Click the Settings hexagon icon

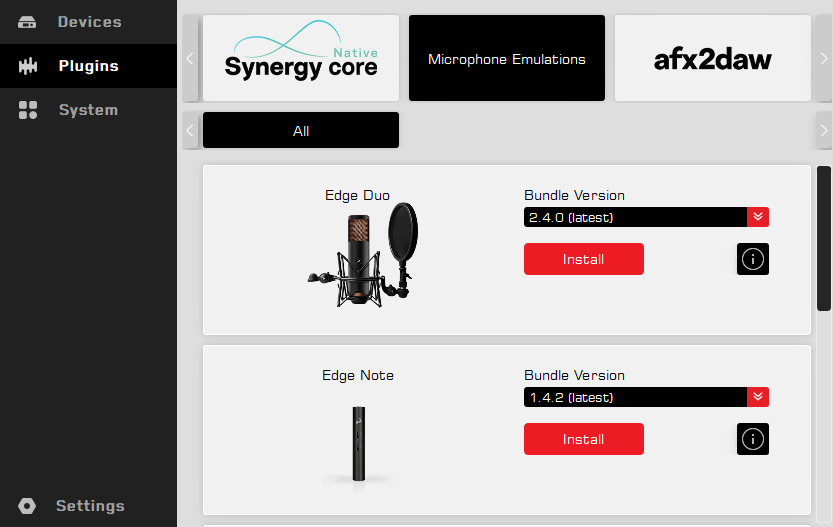pyautogui.click(x=27, y=506)
